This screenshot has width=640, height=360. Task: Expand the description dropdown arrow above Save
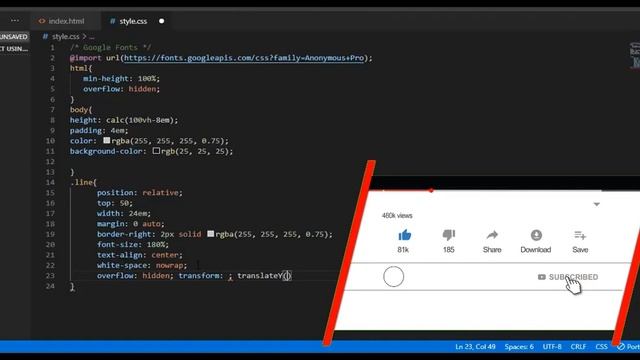(596, 204)
